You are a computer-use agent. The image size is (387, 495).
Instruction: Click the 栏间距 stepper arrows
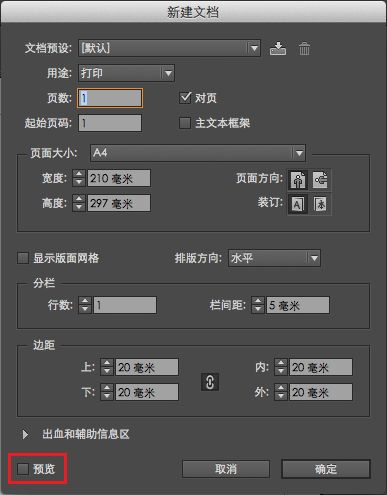tap(258, 305)
